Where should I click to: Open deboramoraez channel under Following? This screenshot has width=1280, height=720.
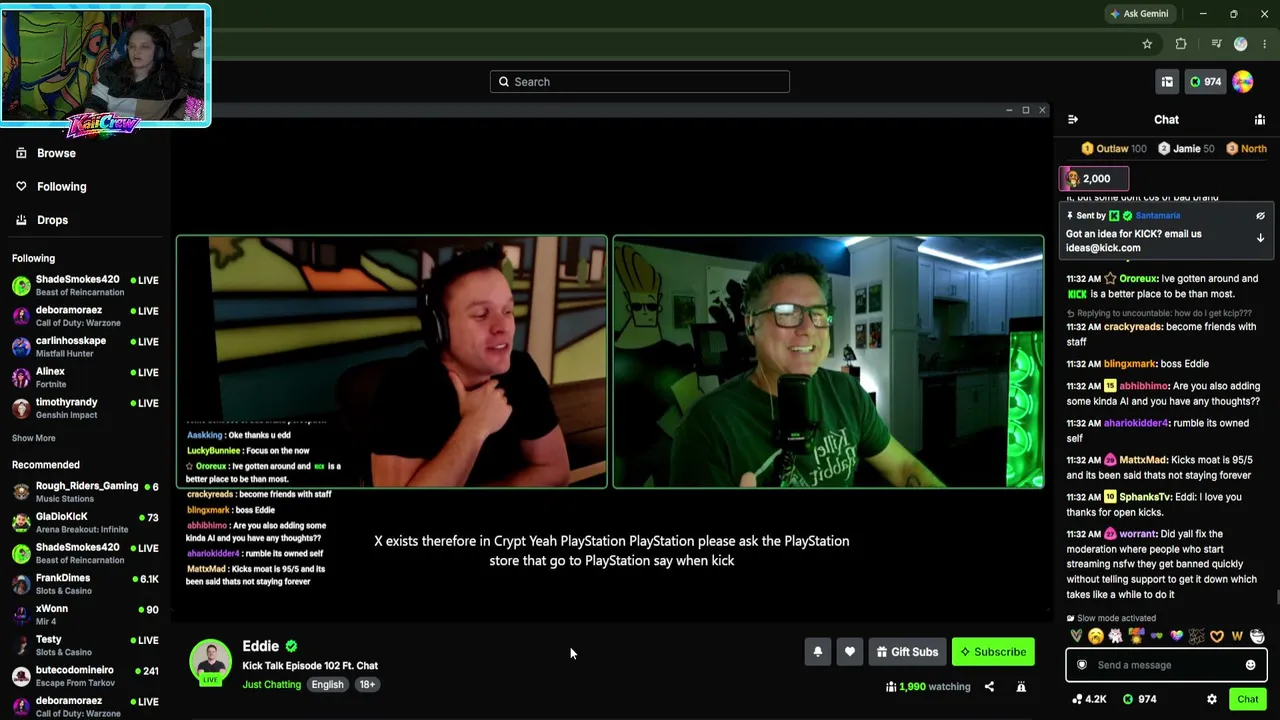(85, 316)
